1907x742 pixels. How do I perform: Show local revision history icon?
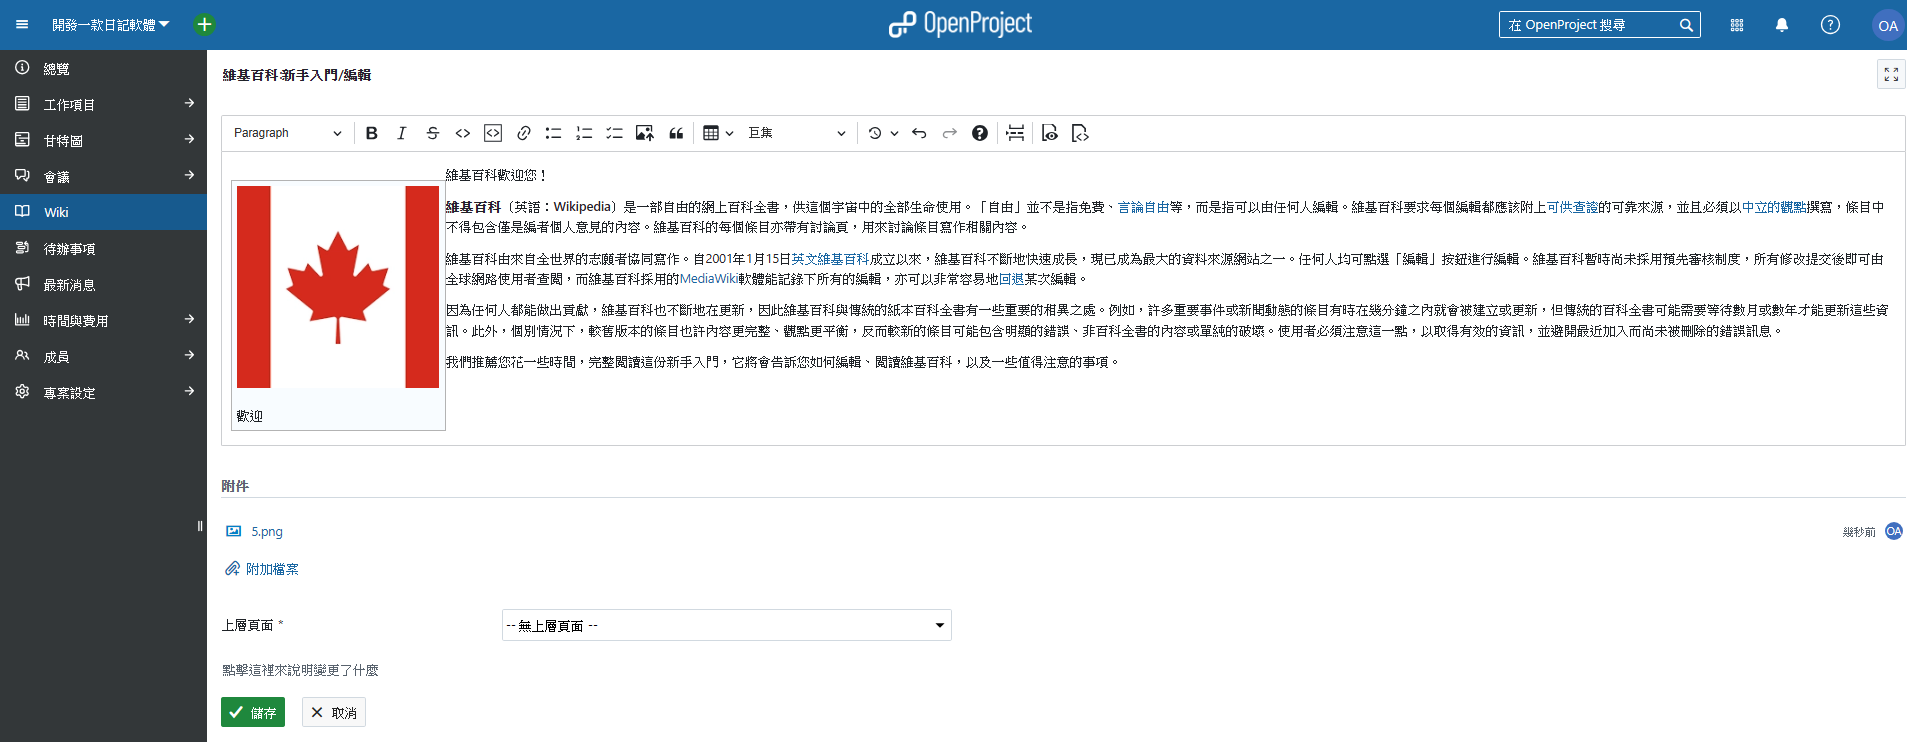tap(875, 133)
